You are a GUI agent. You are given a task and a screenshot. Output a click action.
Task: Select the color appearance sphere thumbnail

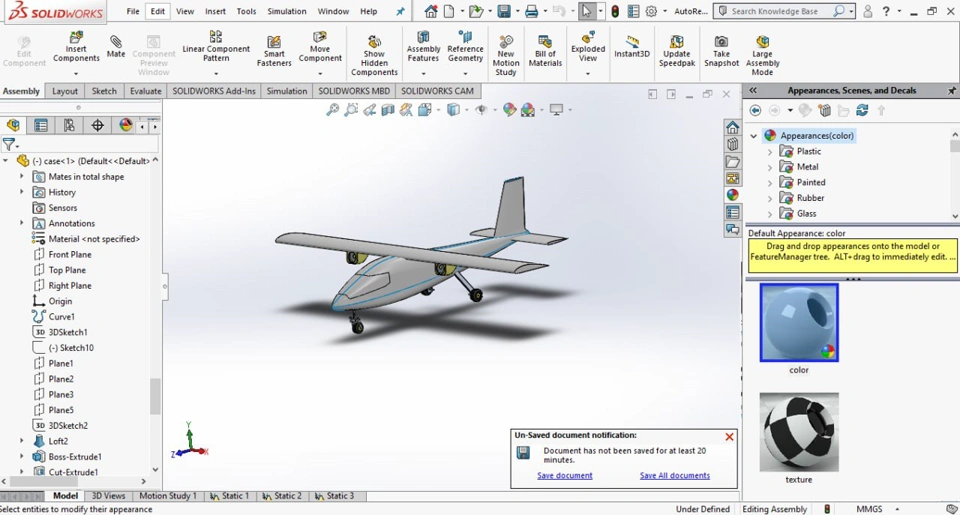pyautogui.click(x=799, y=323)
